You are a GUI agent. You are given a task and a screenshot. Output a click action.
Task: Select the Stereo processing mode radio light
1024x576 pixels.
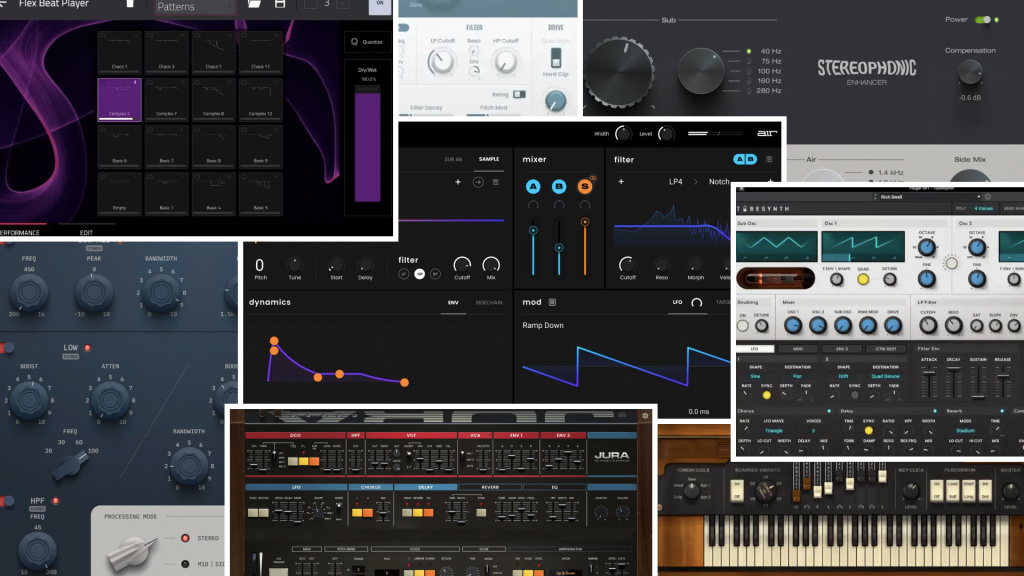[185, 538]
